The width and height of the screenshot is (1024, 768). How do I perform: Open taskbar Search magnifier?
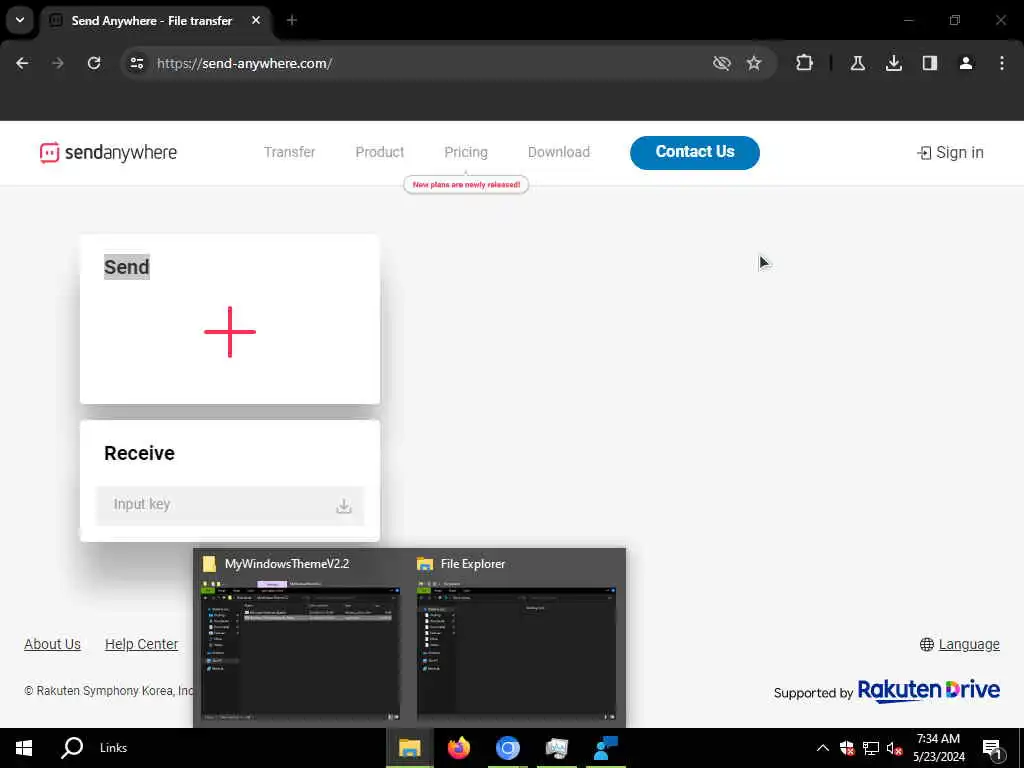[72, 748]
